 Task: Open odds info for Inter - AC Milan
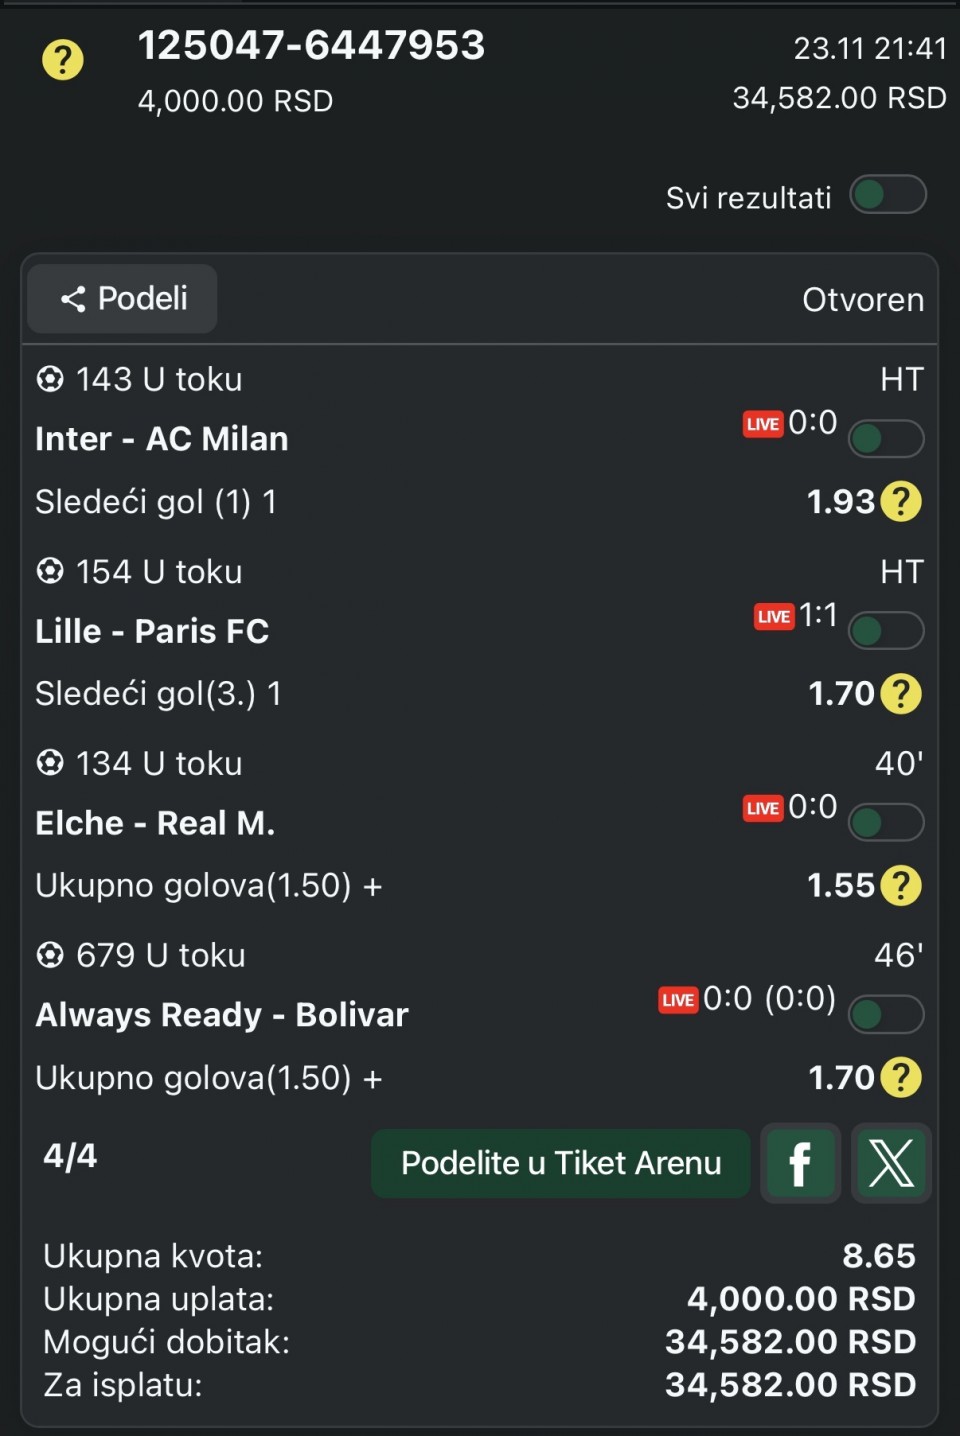(x=901, y=501)
